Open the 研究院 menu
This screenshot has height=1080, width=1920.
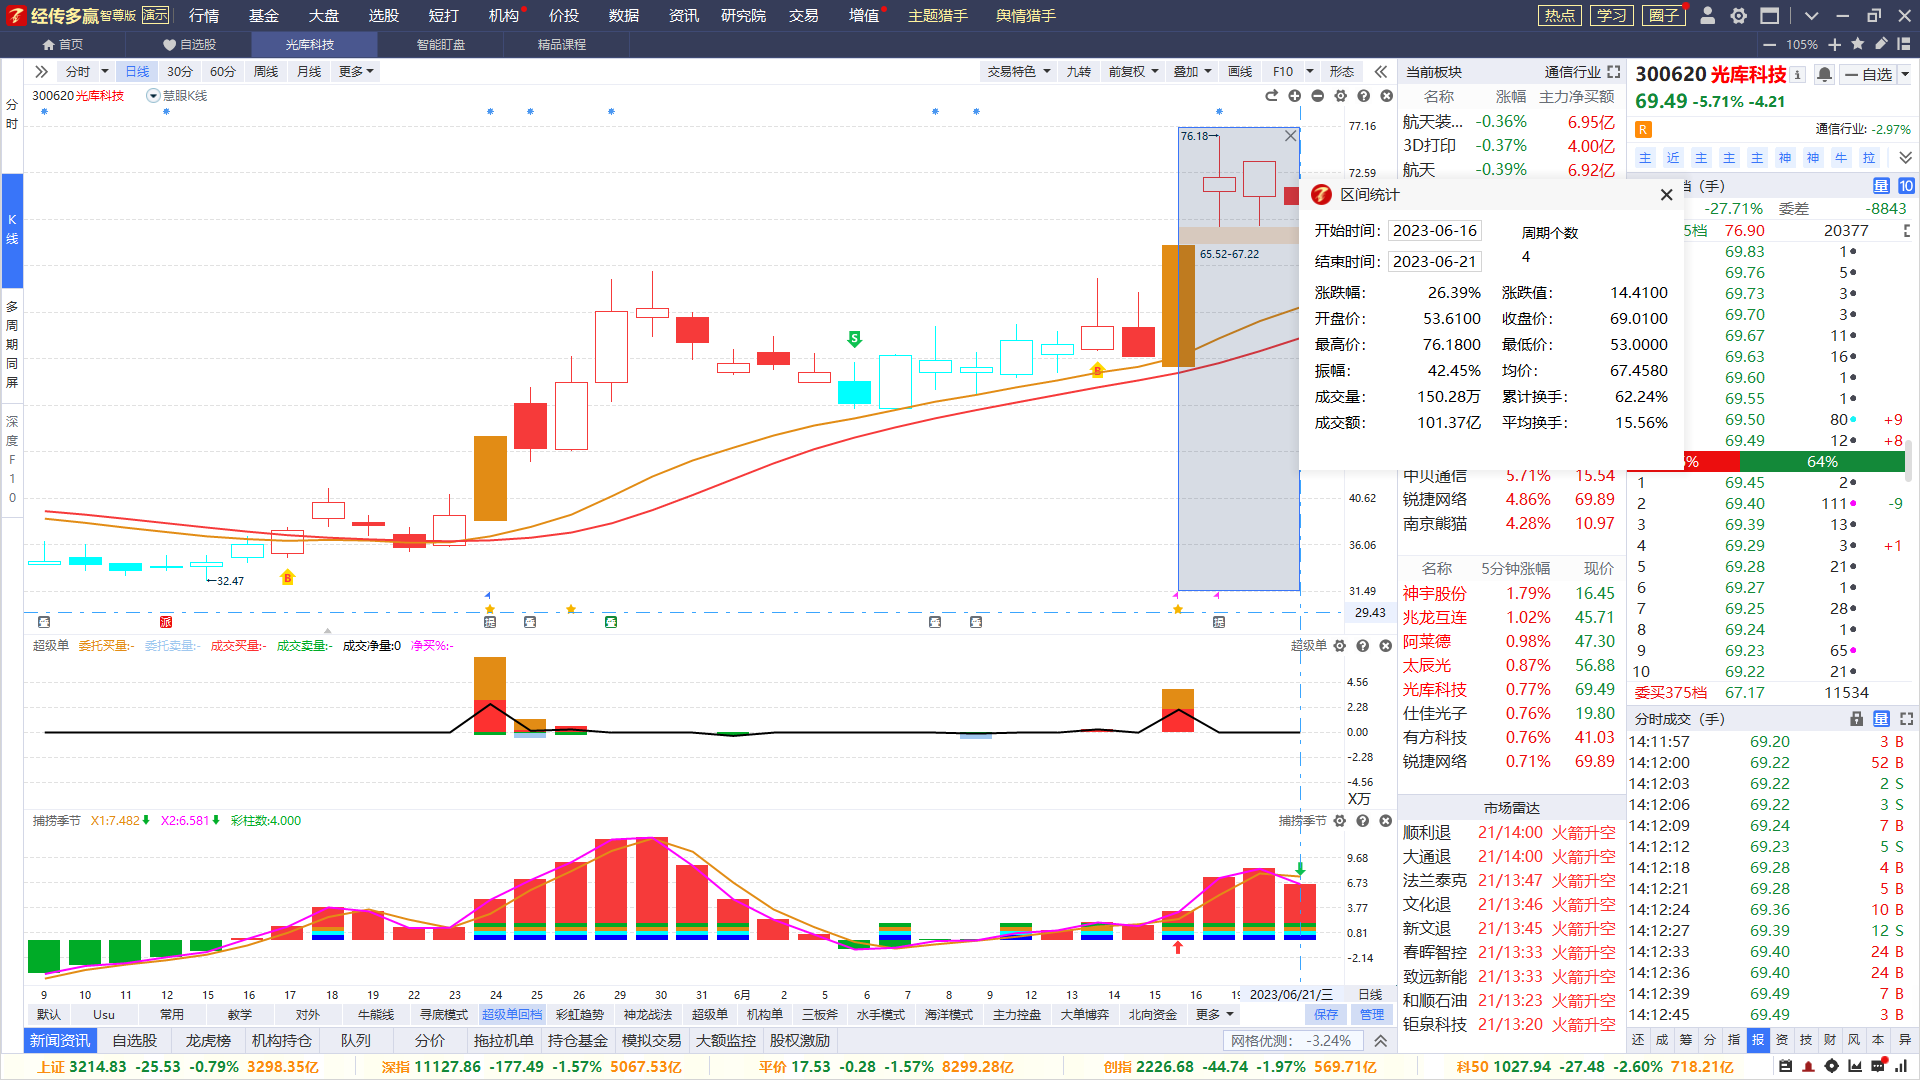743,15
